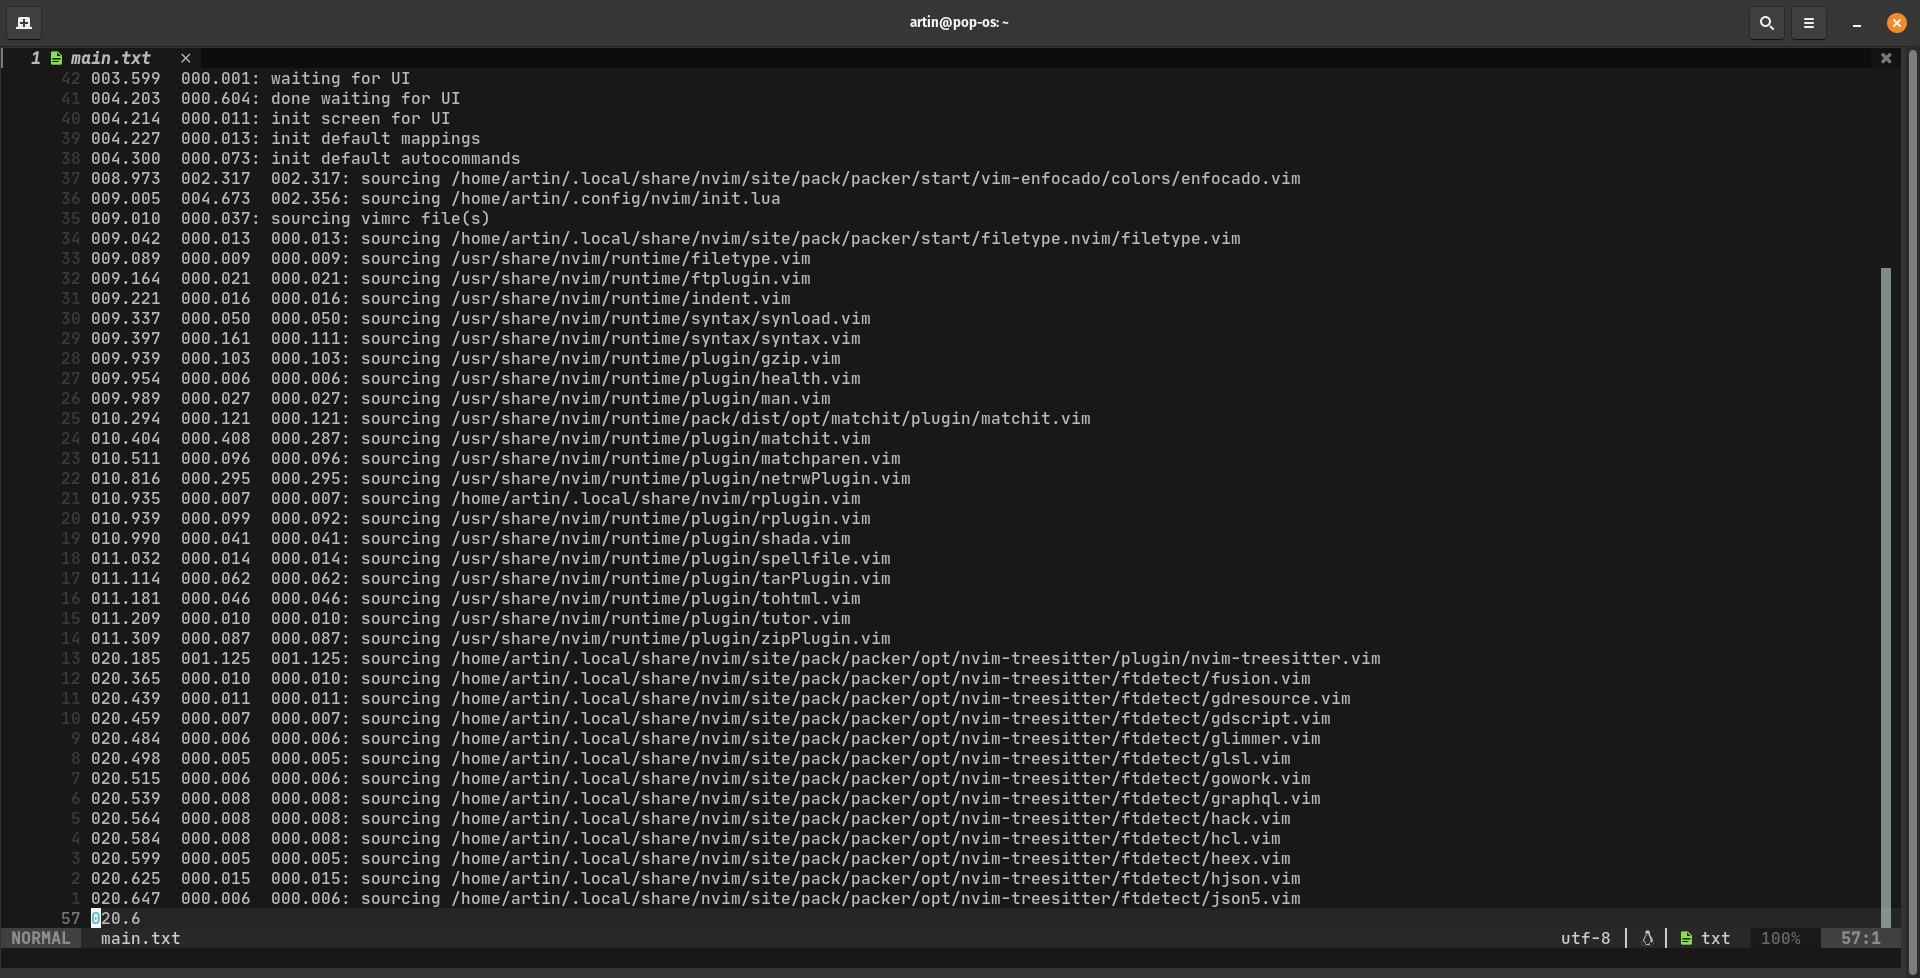Click the tabline close X at right

[1885, 58]
